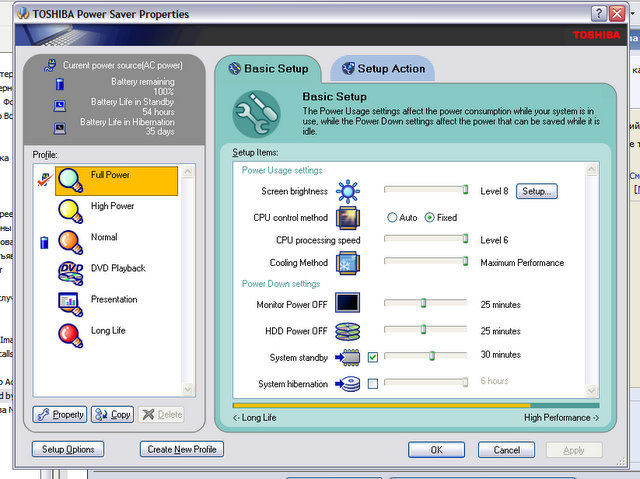Click the 'Maximum Performance' cooling value
This screenshot has width=640, height=479.
pos(522,263)
